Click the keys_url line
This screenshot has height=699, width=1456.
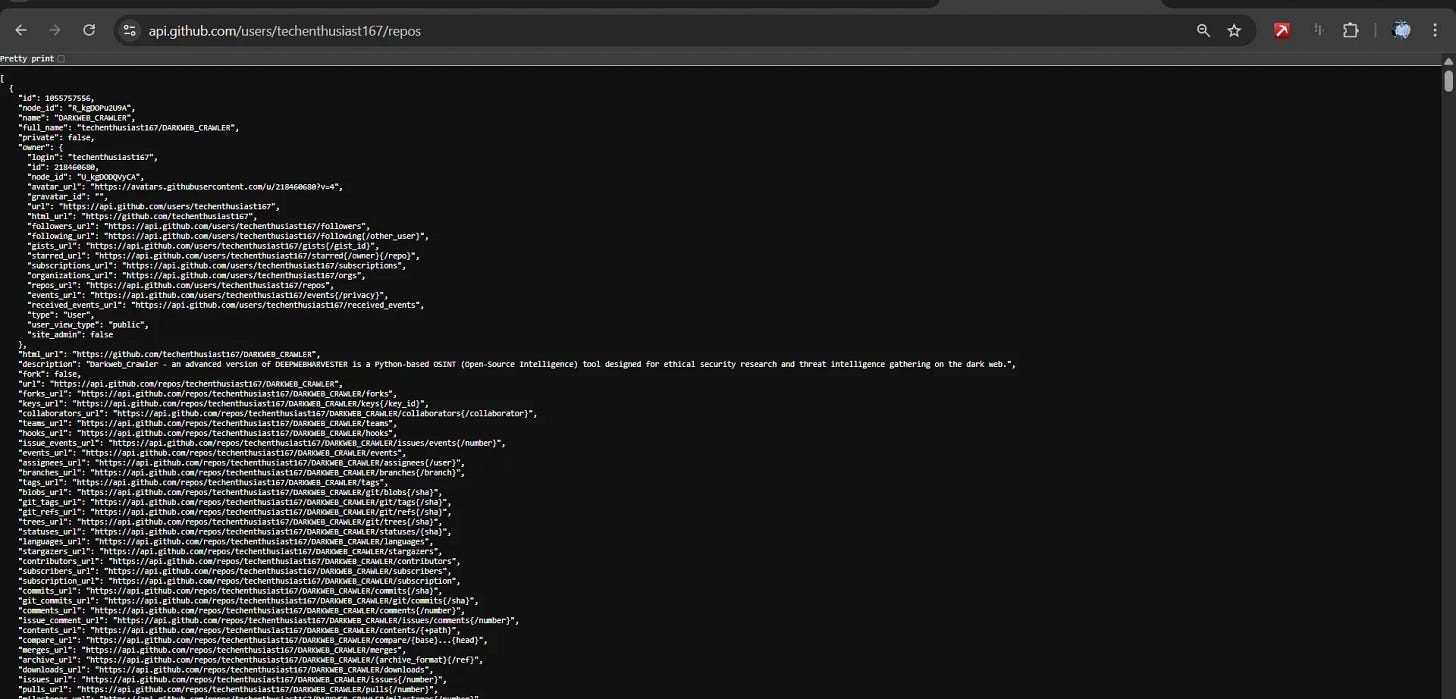coord(224,404)
